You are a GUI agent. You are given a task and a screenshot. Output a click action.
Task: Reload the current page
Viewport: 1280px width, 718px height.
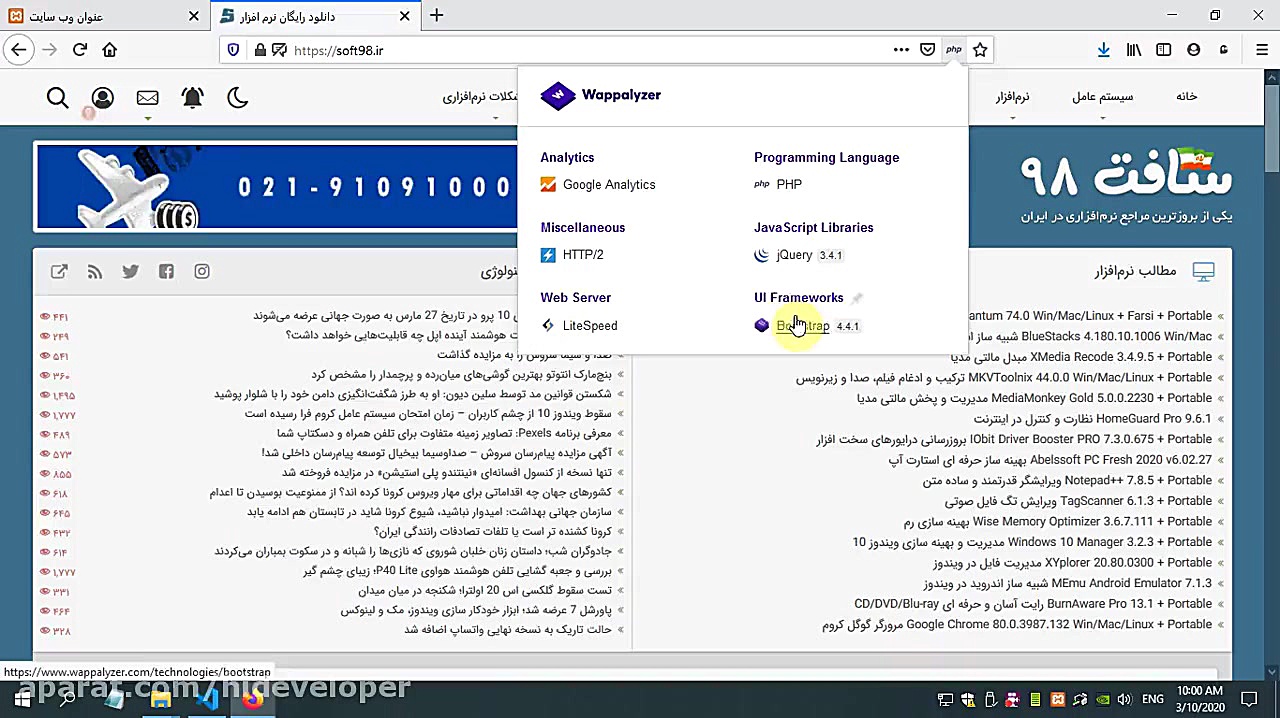click(80, 50)
